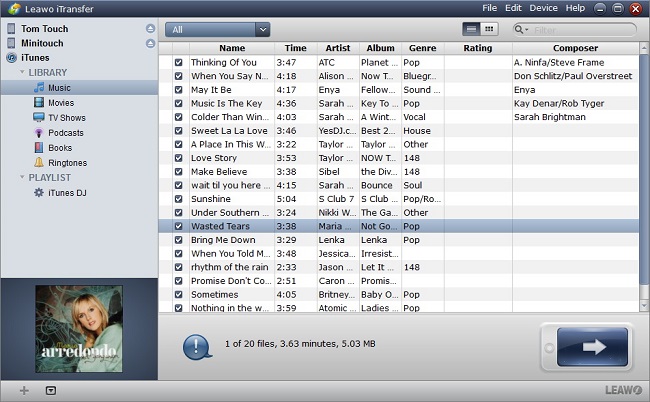Sort by Artist column header
650x402 pixels.
(x=338, y=48)
